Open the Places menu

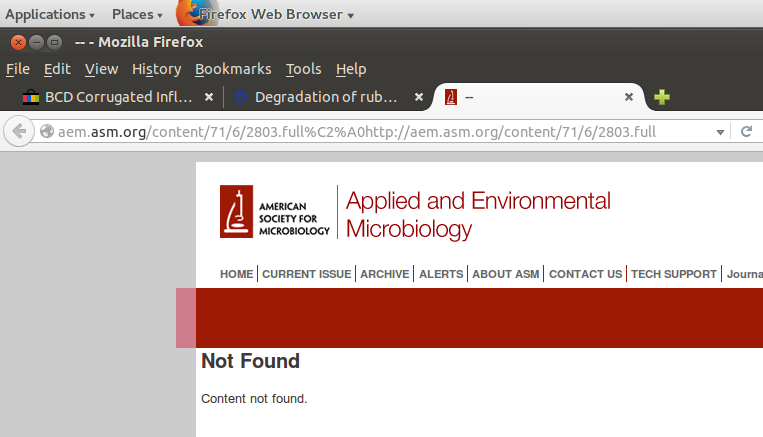(137, 14)
